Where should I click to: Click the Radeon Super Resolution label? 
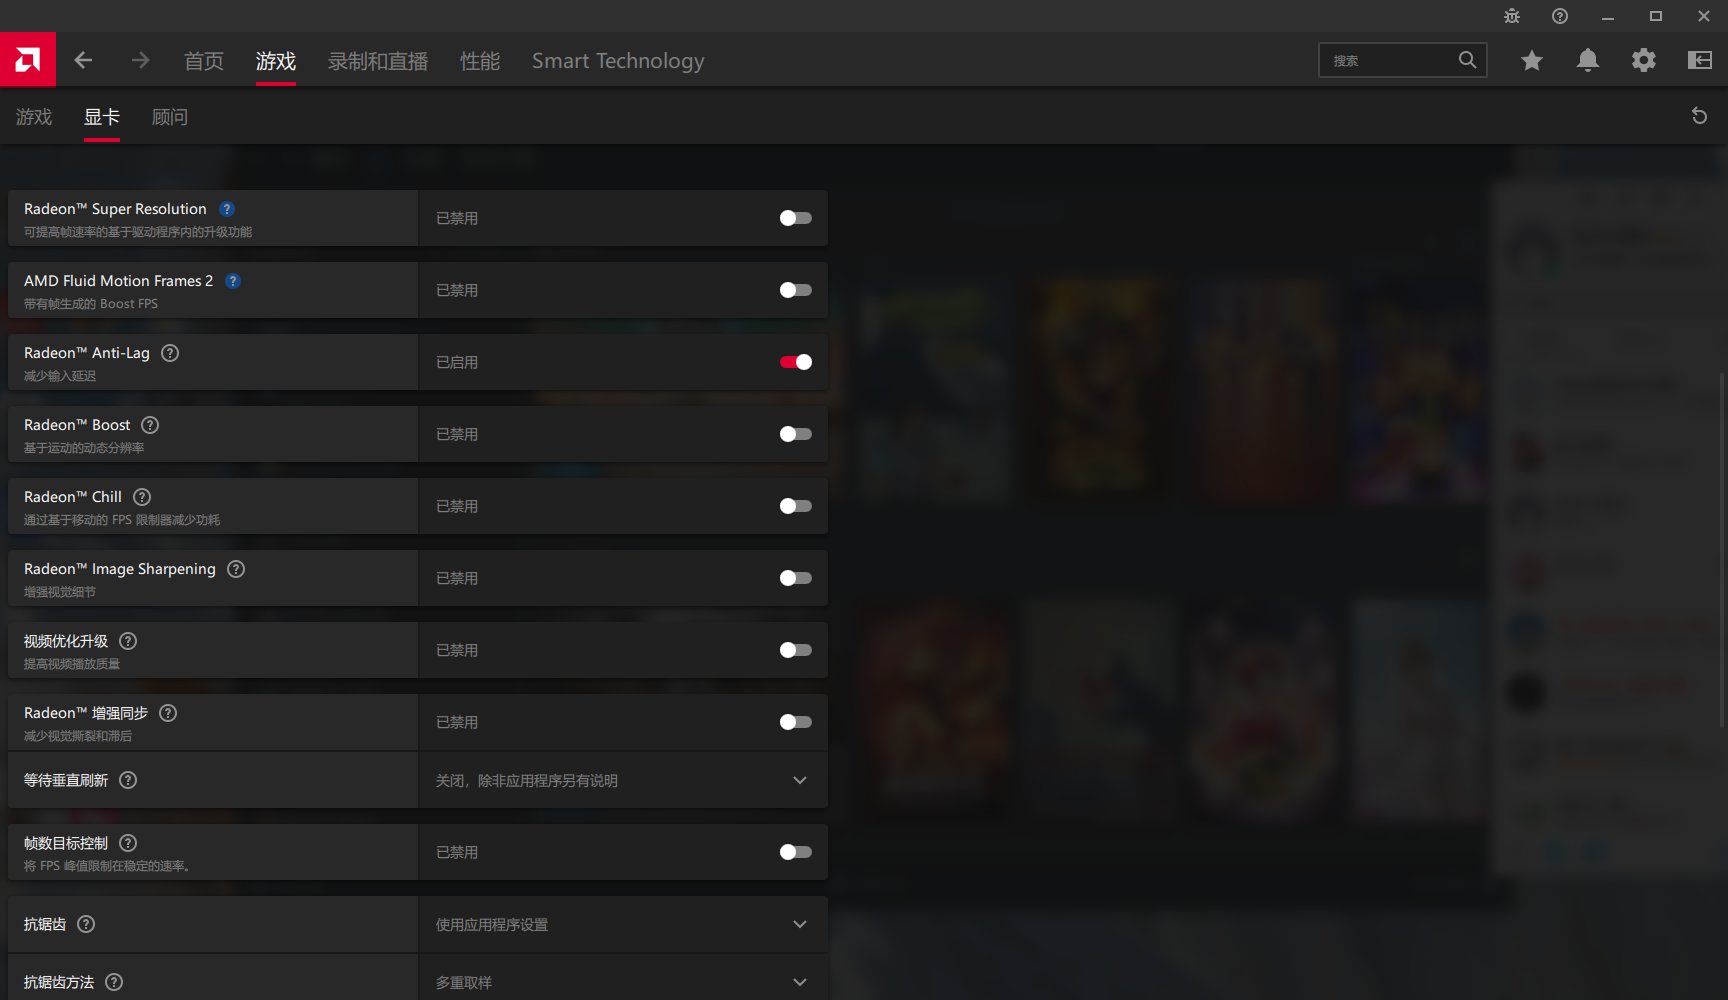coord(115,209)
